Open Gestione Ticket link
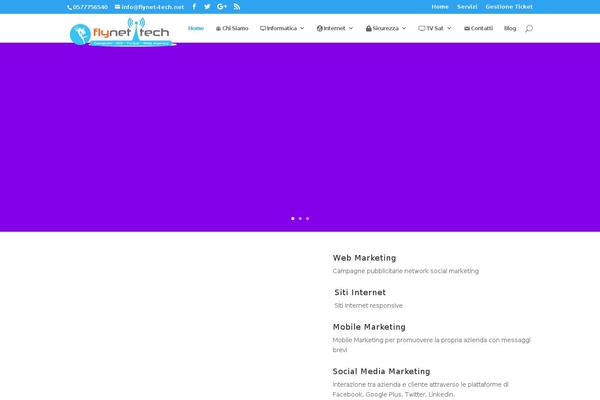600x400 pixels. [509, 7]
